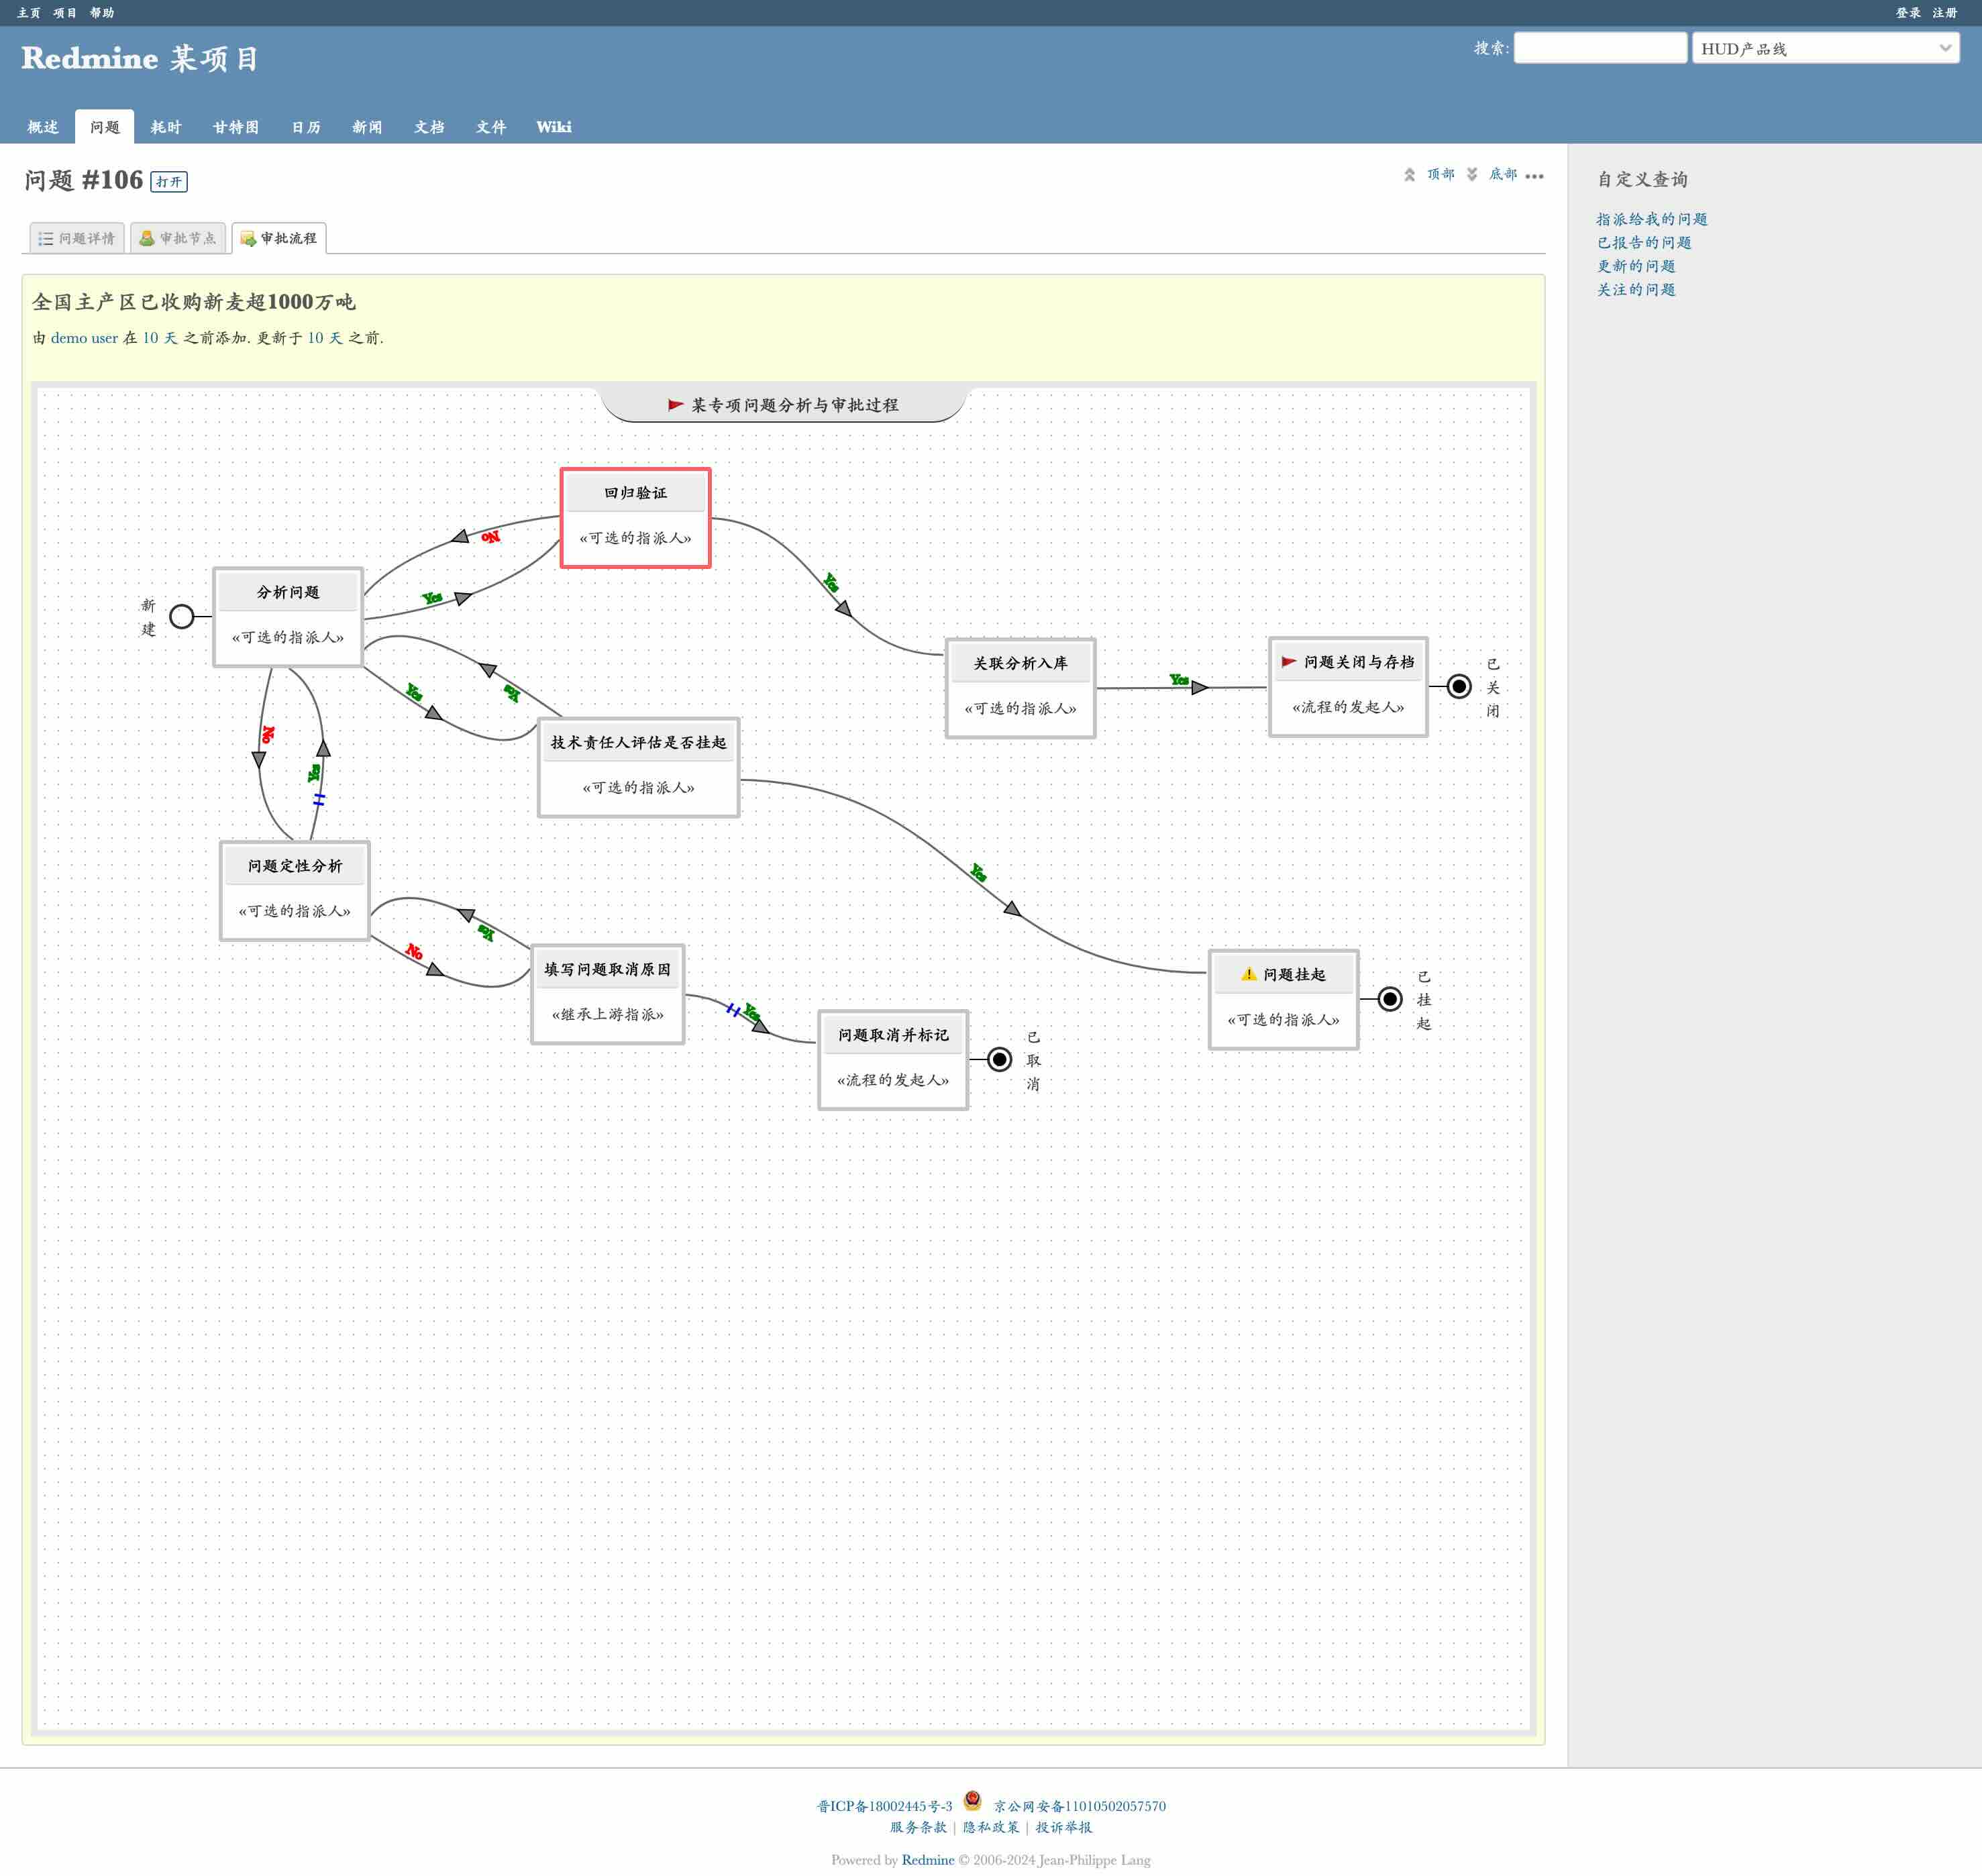
Task: Select the 关联分析入库 workflow node
Action: click(x=1021, y=688)
